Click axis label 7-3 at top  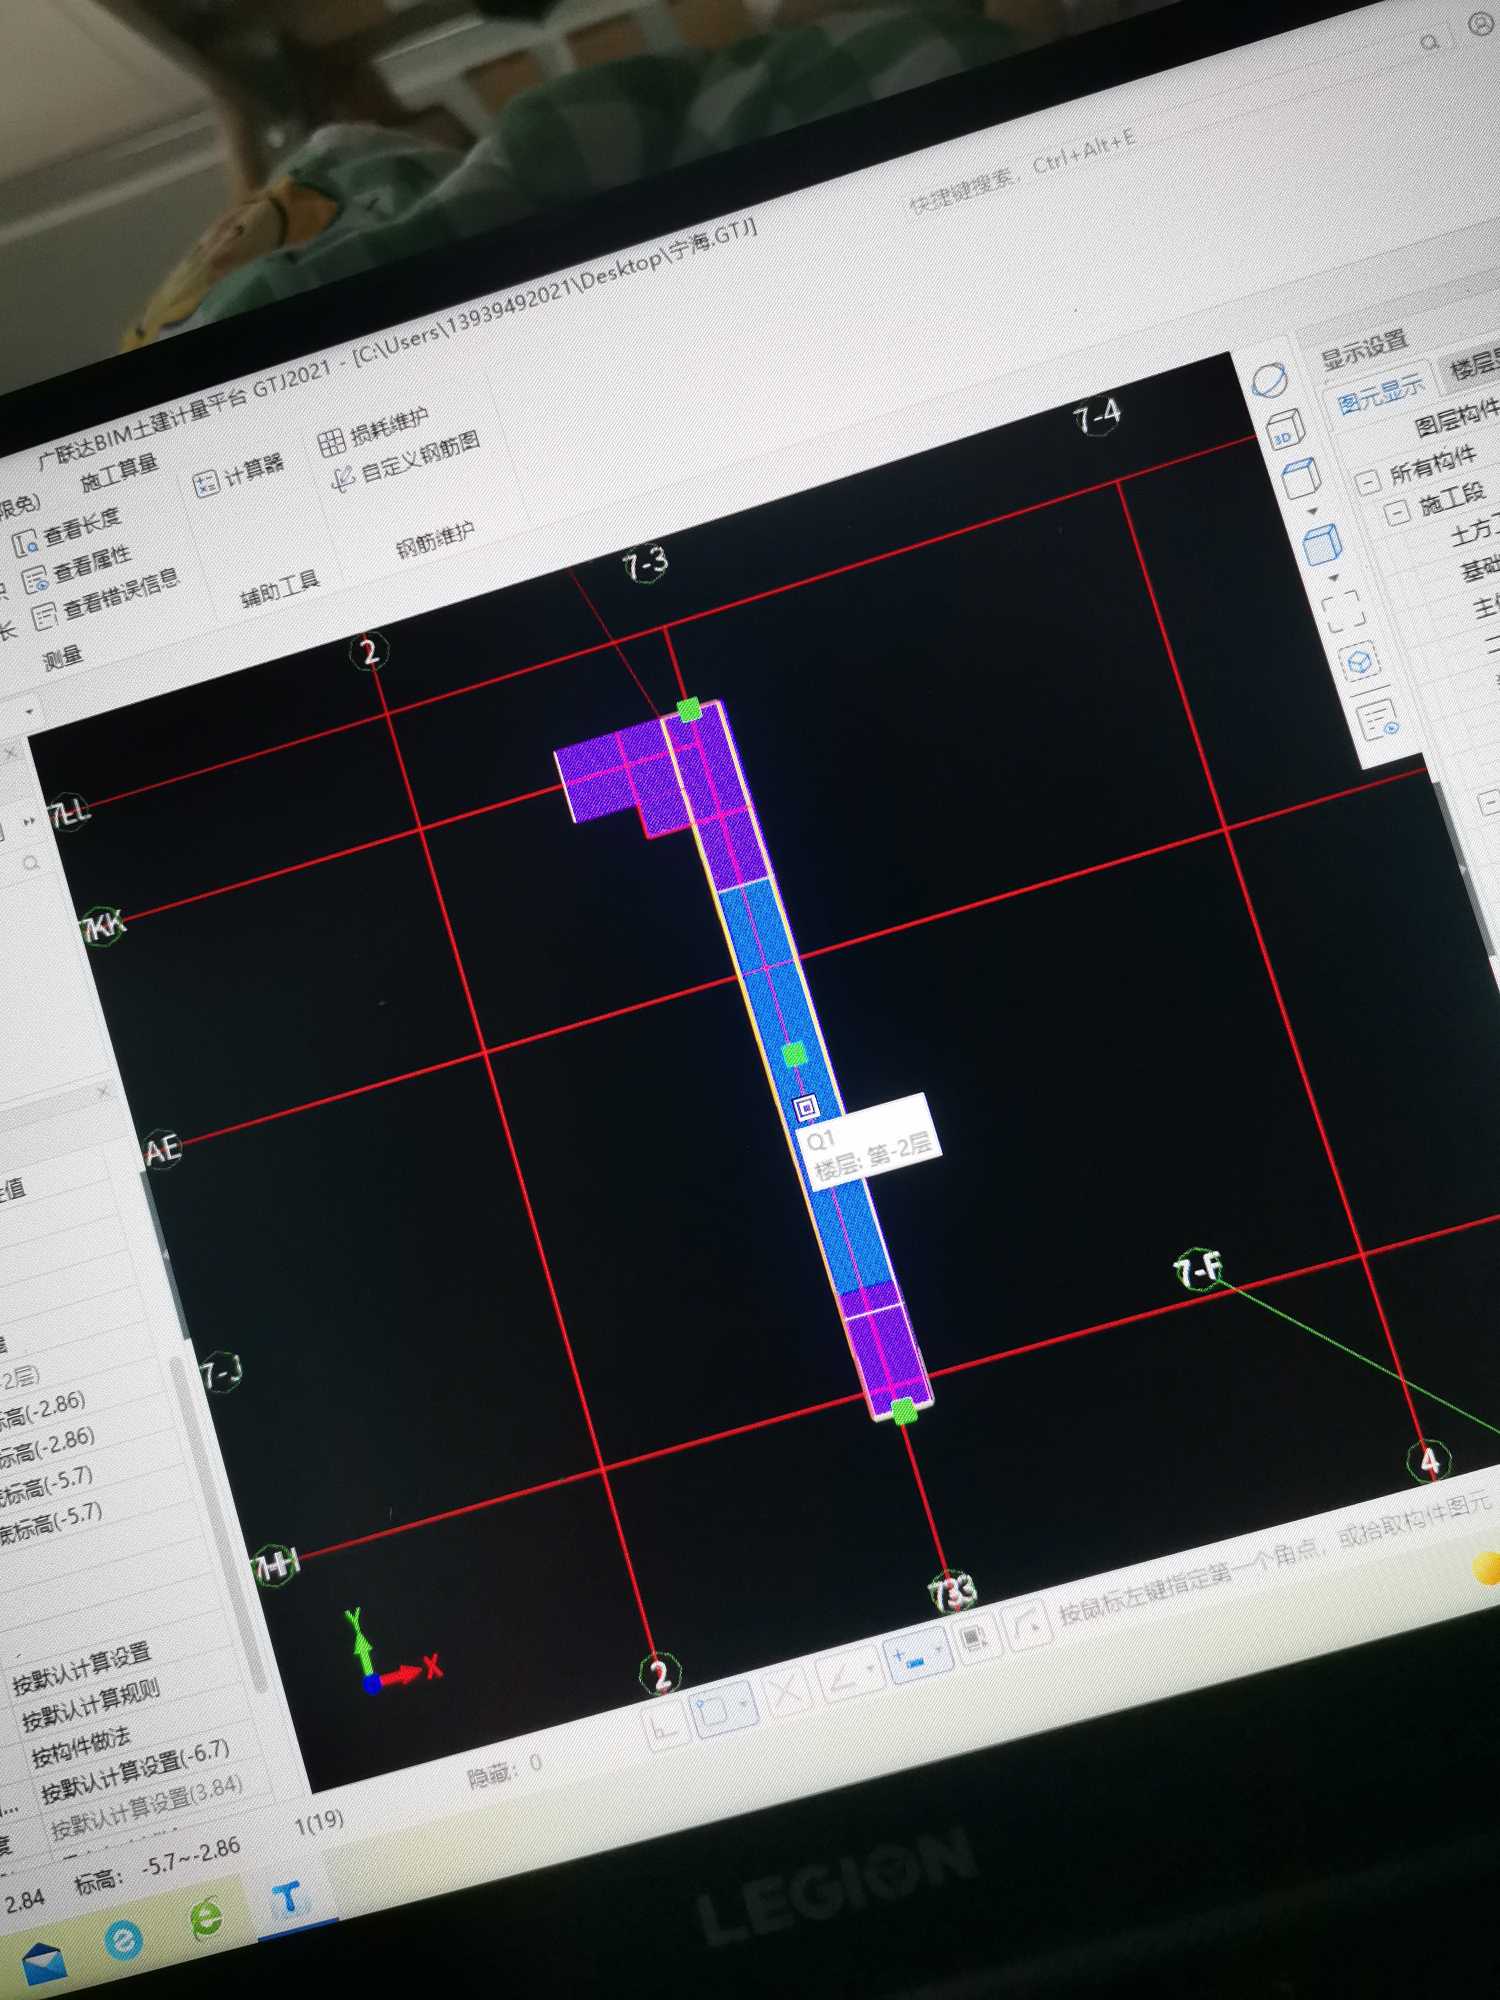(x=646, y=565)
